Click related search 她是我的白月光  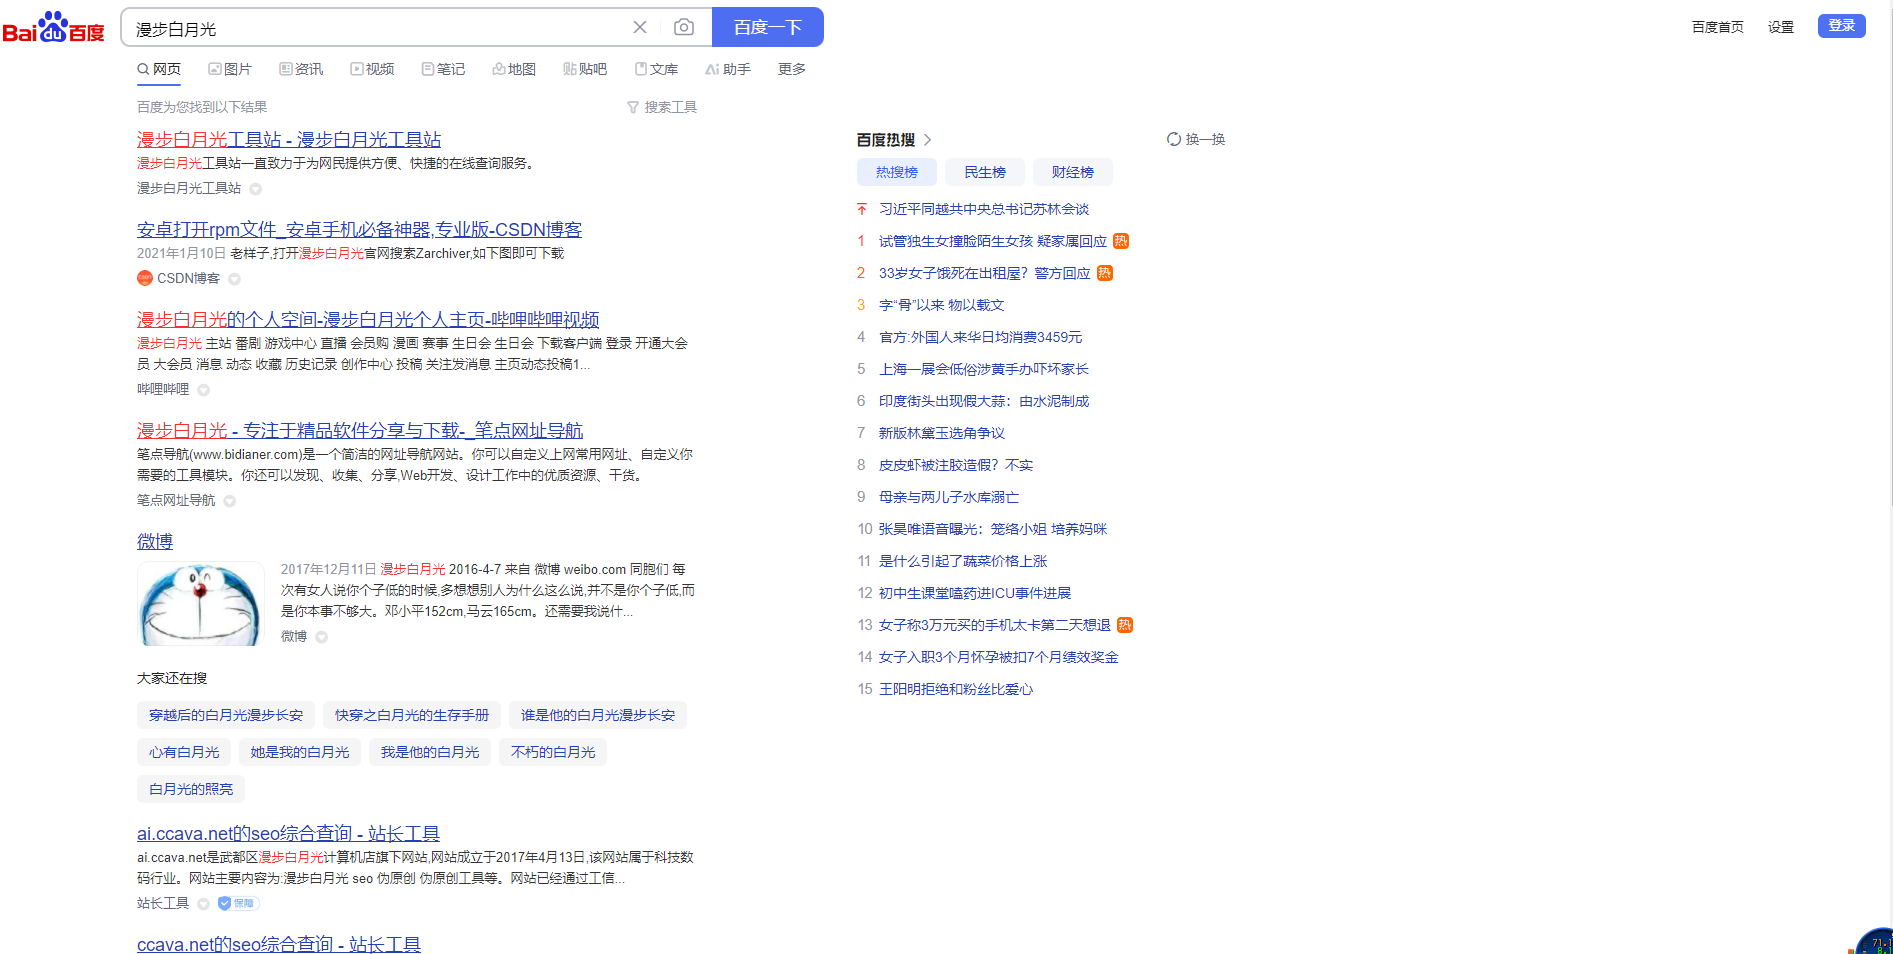tap(300, 752)
